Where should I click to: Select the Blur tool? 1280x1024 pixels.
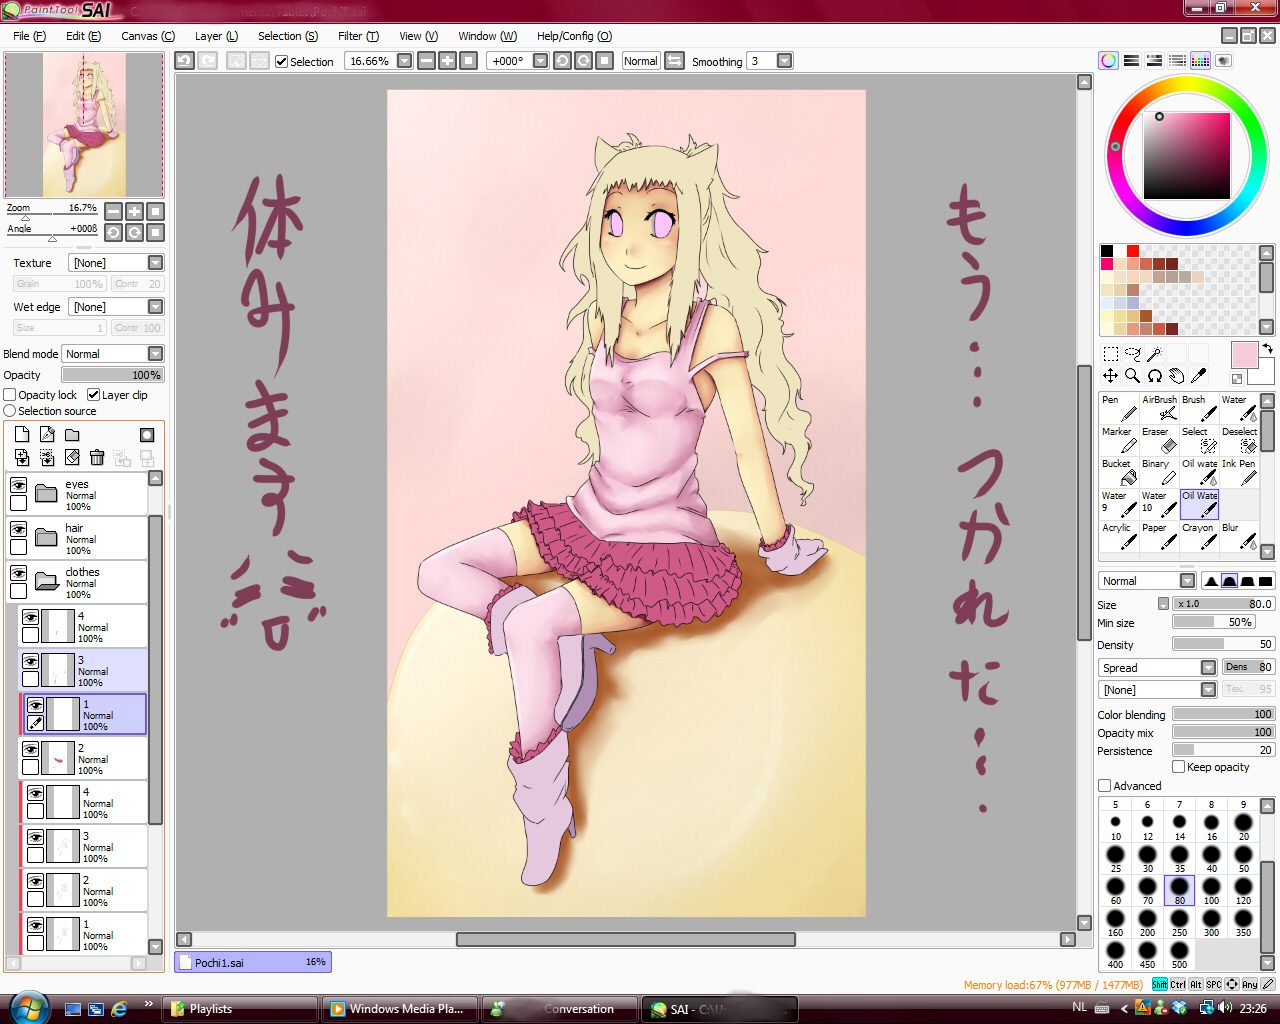click(x=1239, y=535)
